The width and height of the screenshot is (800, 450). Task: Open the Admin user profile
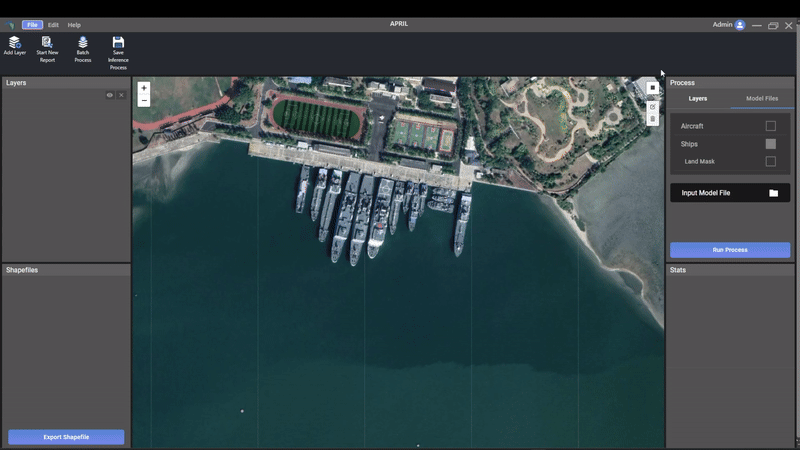click(x=740, y=25)
